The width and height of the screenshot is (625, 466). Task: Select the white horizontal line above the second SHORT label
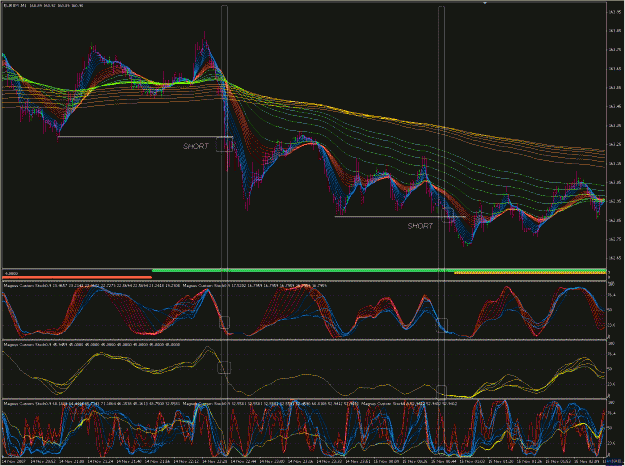[x=400, y=216]
